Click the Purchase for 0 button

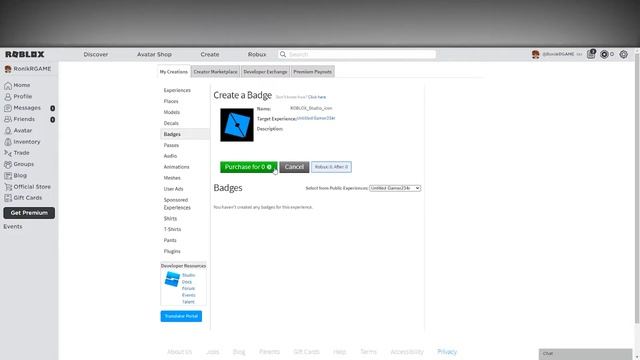pyautogui.click(x=249, y=167)
